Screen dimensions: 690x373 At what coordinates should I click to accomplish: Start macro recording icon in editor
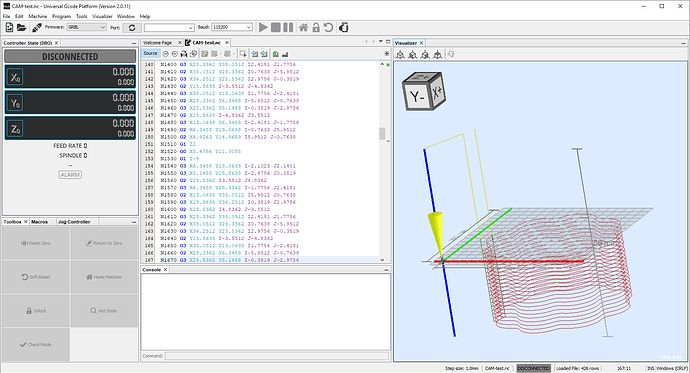click(275, 54)
